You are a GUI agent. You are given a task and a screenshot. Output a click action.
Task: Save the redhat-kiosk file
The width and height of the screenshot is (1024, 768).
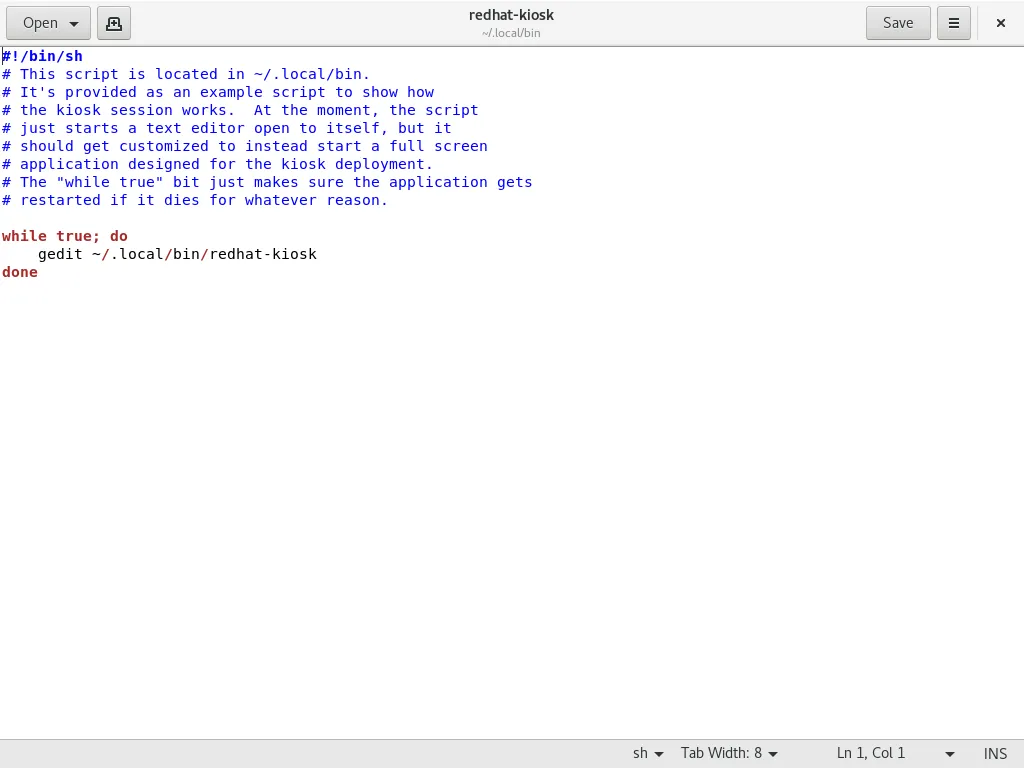pyautogui.click(x=897, y=23)
